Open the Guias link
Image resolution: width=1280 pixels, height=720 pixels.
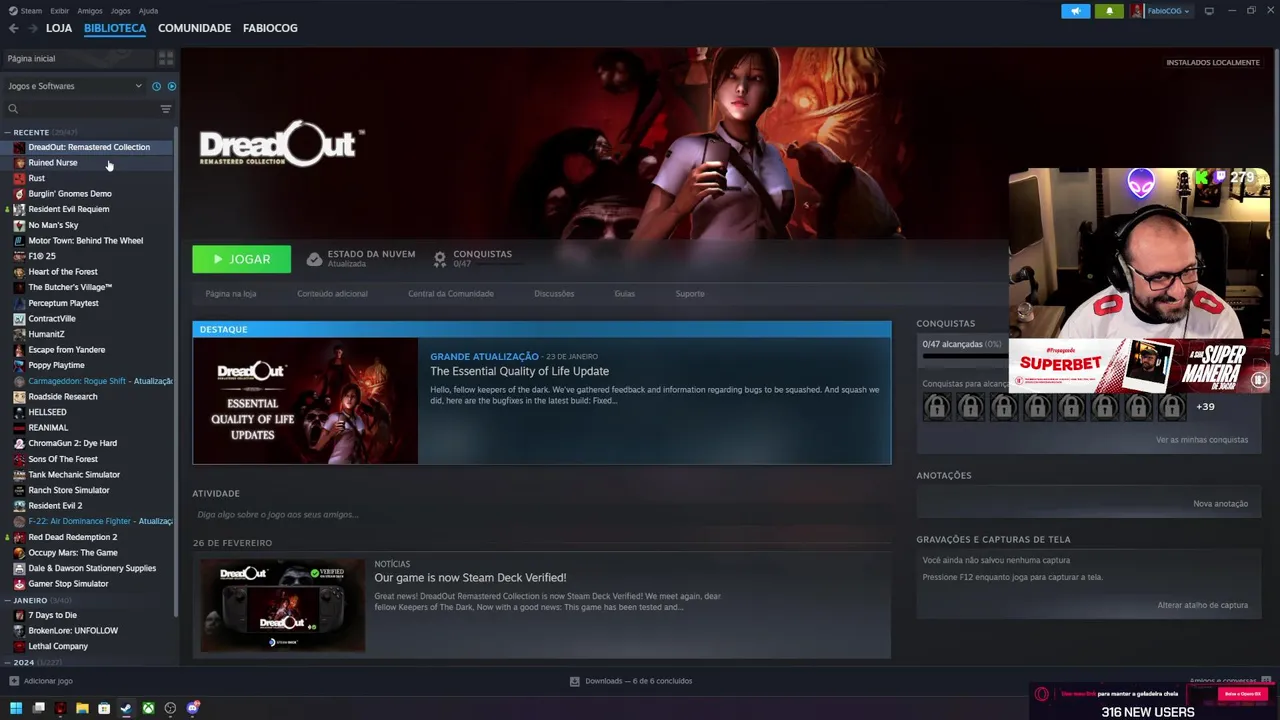click(x=624, y=294)
